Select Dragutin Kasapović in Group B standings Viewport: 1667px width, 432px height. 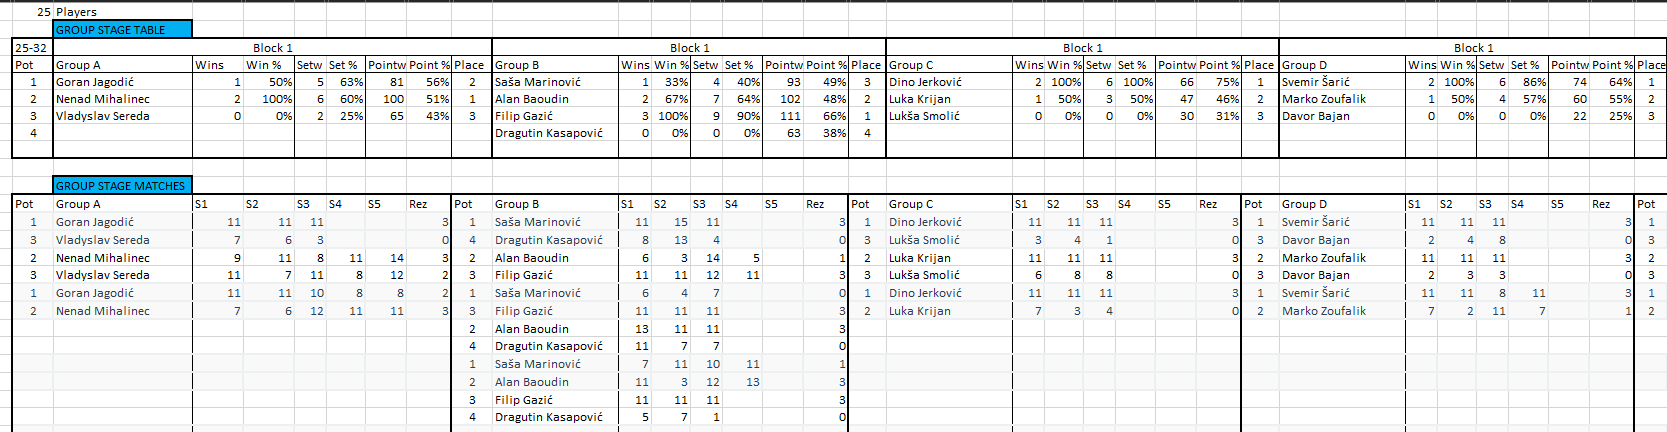[549, 133]
